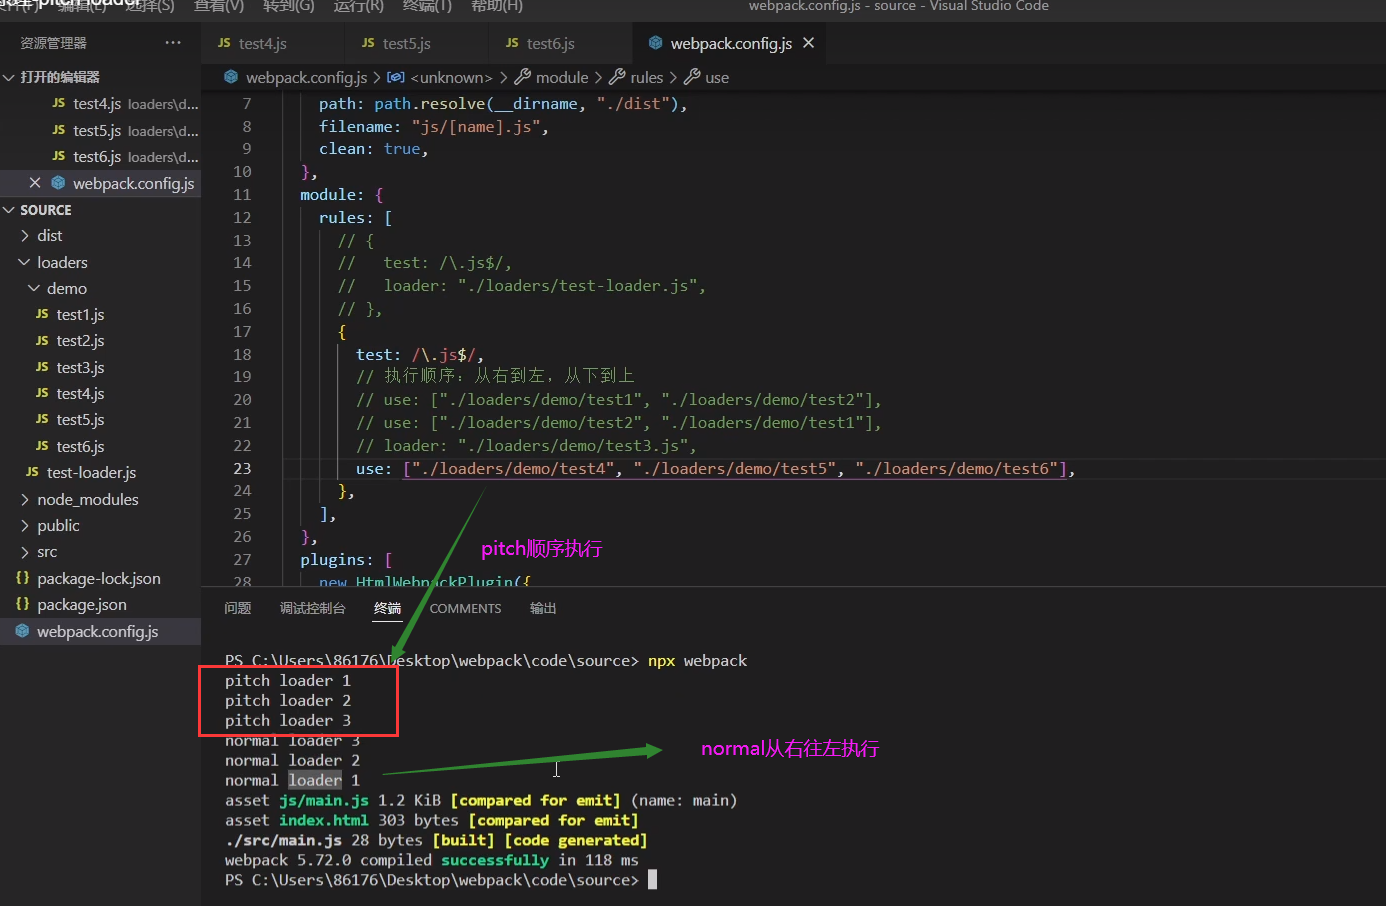Click JS icon of test4.js tab
The image size is (1386, 906).
click(x=224, y=43)
